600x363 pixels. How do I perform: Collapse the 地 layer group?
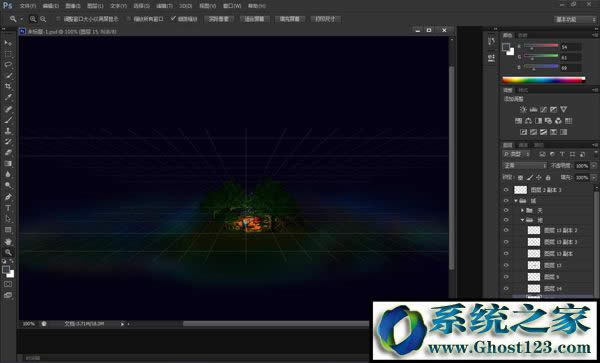pyautogui.click(x=522, y=220)
